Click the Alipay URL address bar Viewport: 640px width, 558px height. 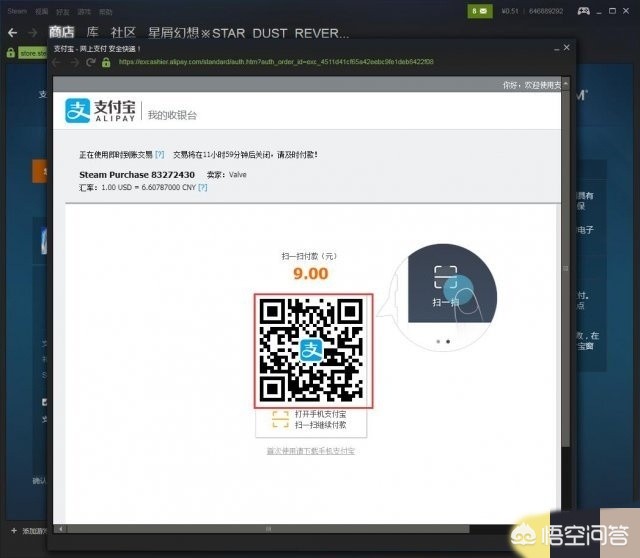(x=276, y=62)
